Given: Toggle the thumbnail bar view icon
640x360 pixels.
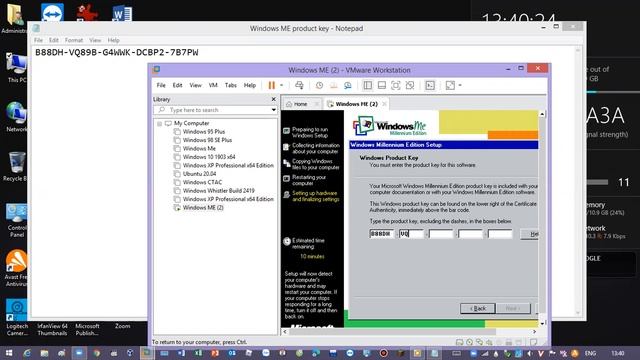Looking at the screenshot, I should pos(382,85).
